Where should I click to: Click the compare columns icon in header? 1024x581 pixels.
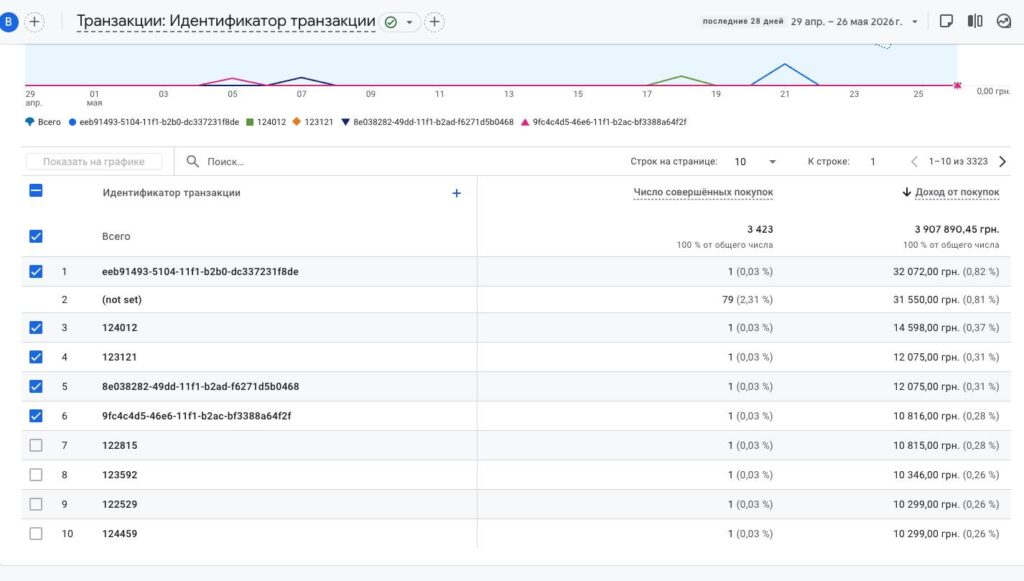click(x=974, y=21)
